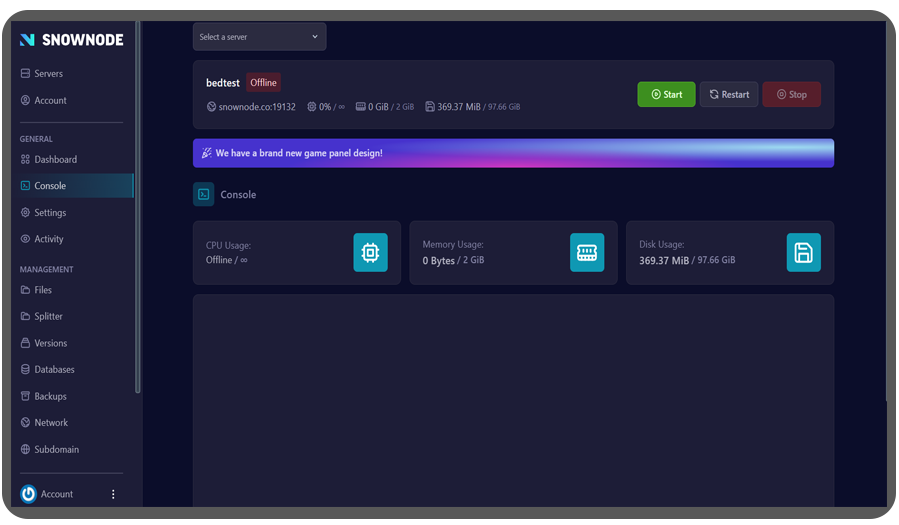Image resolution: width=899 pixels, height=525 pixels.
Task: Click the address icon before snownode.co
Action: point(211,107)
